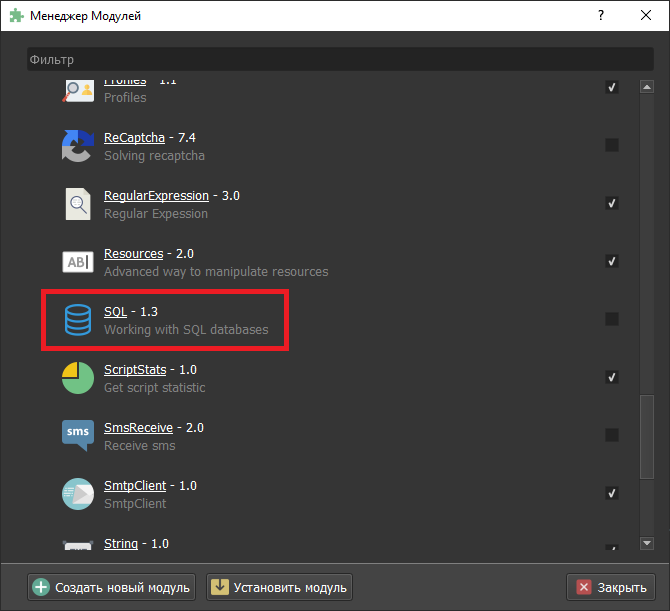
Task: Click the Resources module AB icon
Action: [x=77, y=262]
